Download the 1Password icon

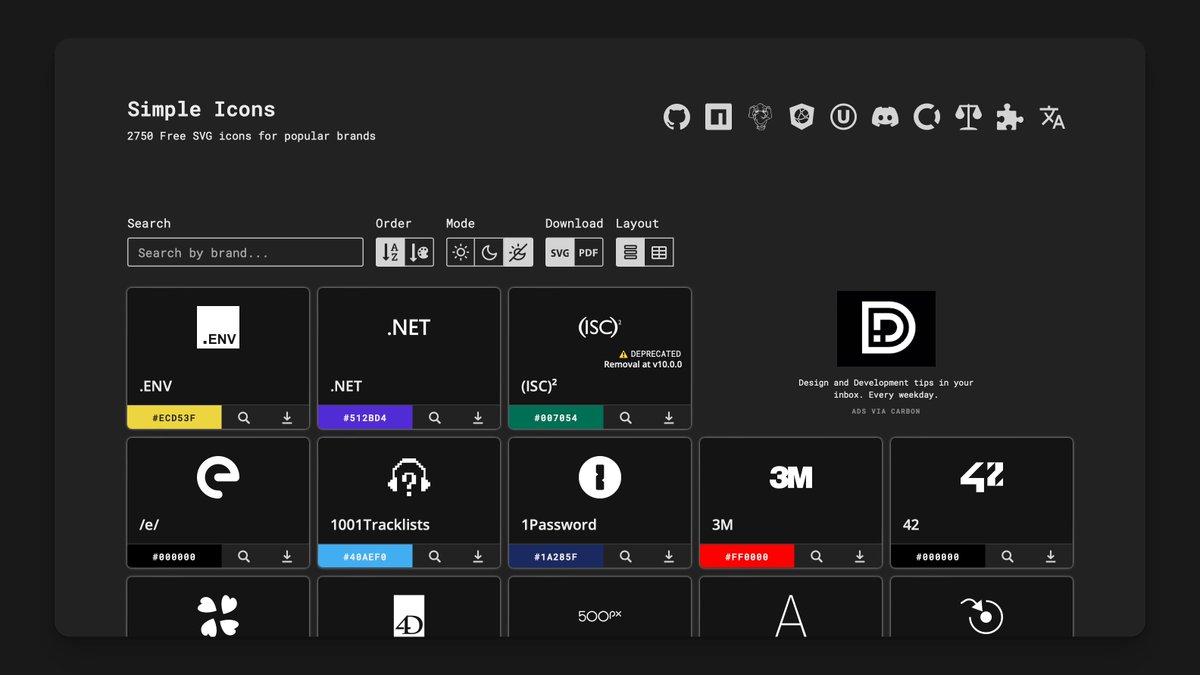(669, 557)
